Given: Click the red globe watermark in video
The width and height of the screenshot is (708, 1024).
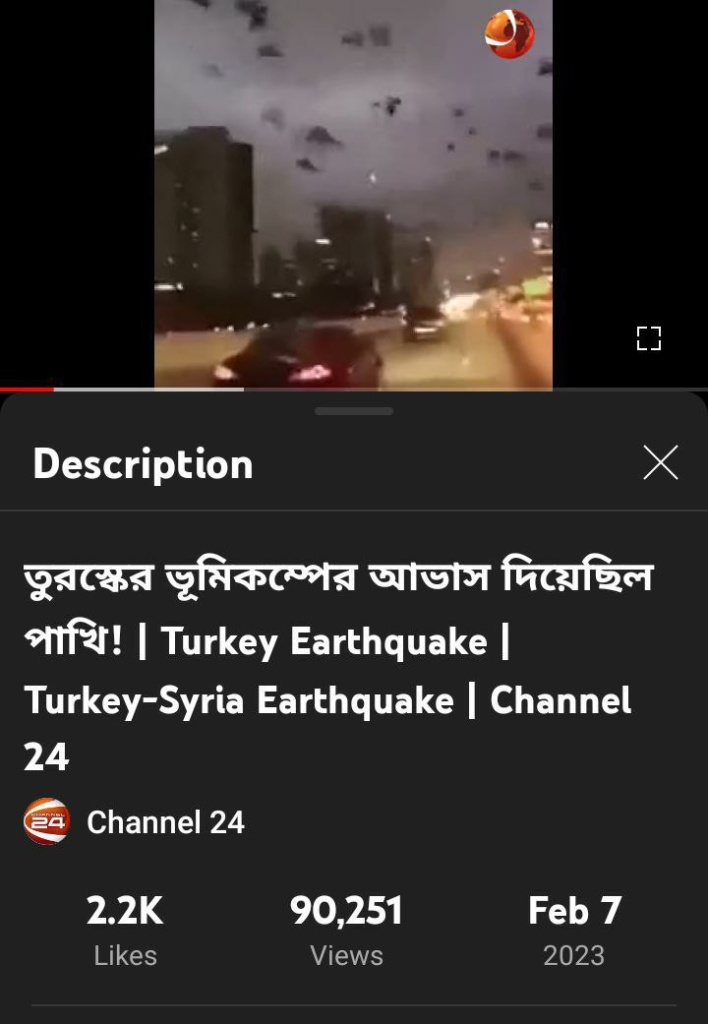Looking at the screenshot, I should click(509, 34).
